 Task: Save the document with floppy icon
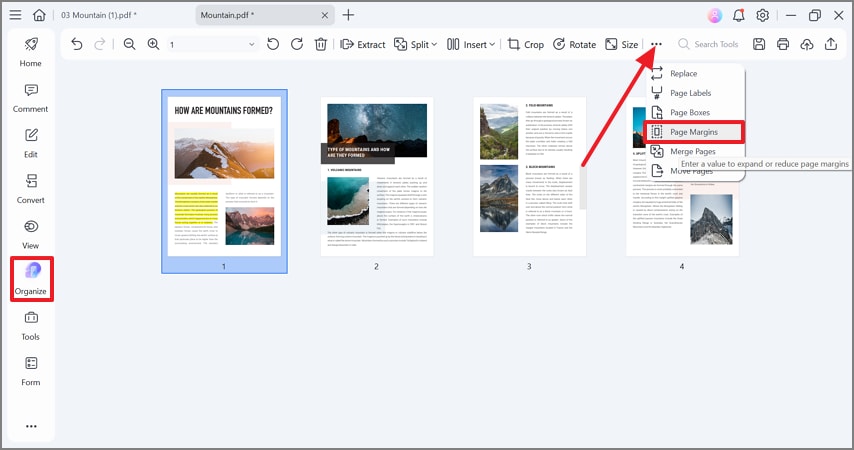click(x=759, y=44)
